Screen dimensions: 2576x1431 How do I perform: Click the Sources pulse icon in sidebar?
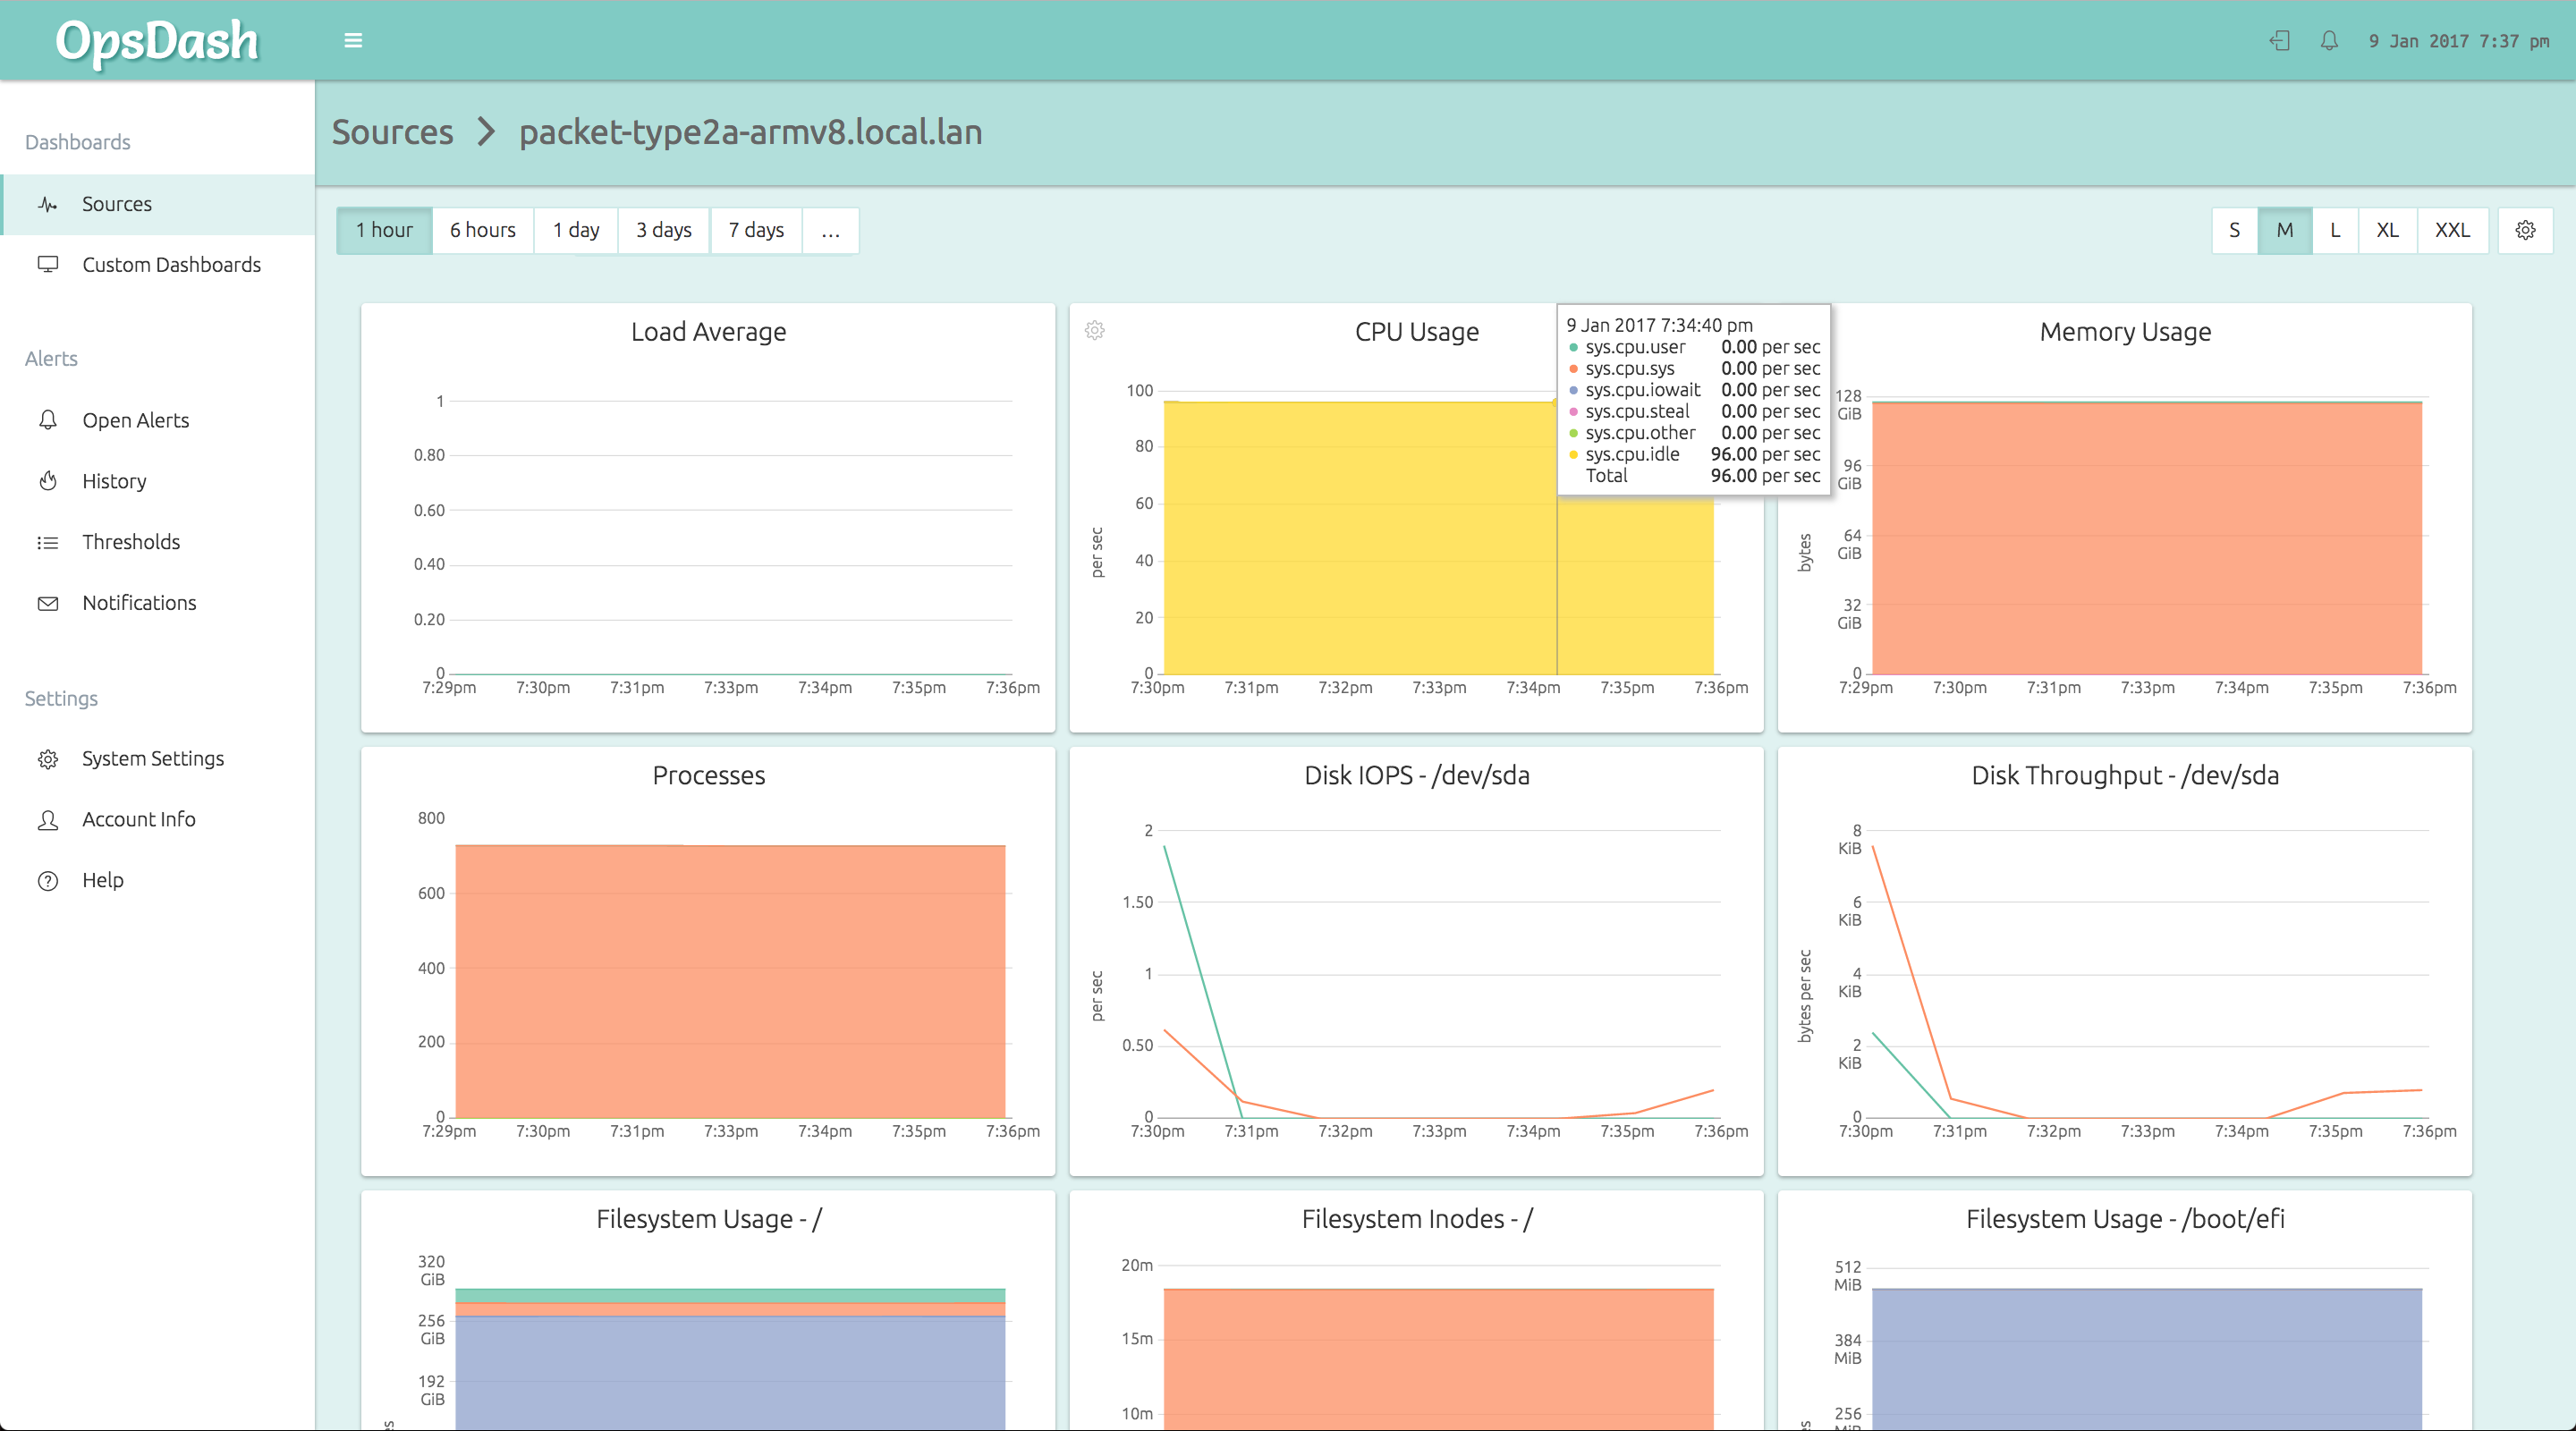pyautogui.click(x=47, y=204)
